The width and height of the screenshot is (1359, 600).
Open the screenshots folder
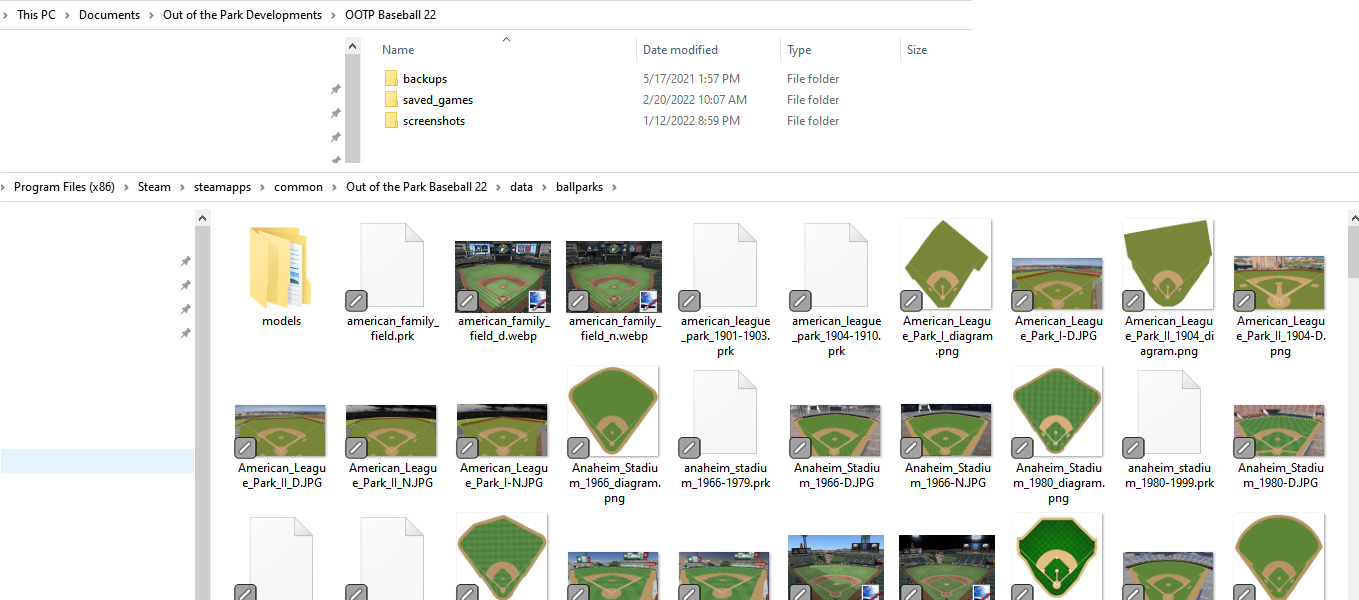[433, 121]
